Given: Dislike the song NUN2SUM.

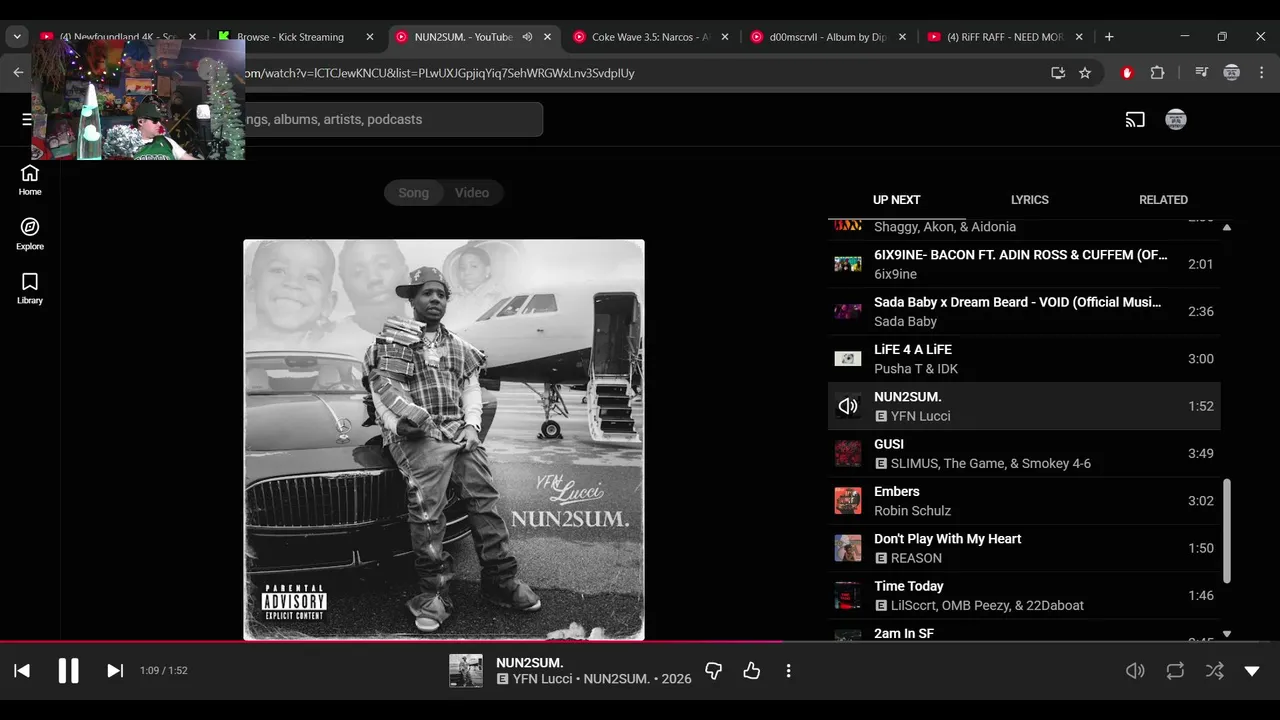Looking at the screenshot, I should [713, 671].
